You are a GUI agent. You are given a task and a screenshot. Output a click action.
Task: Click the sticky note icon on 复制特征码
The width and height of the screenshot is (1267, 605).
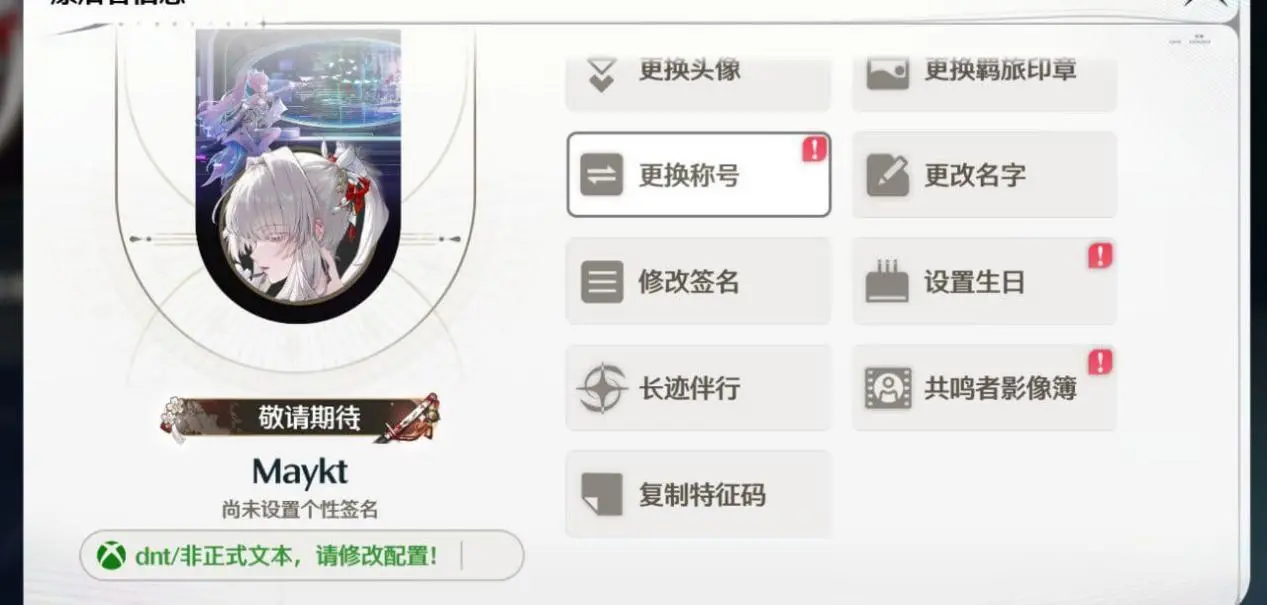(x=602, y=494)
